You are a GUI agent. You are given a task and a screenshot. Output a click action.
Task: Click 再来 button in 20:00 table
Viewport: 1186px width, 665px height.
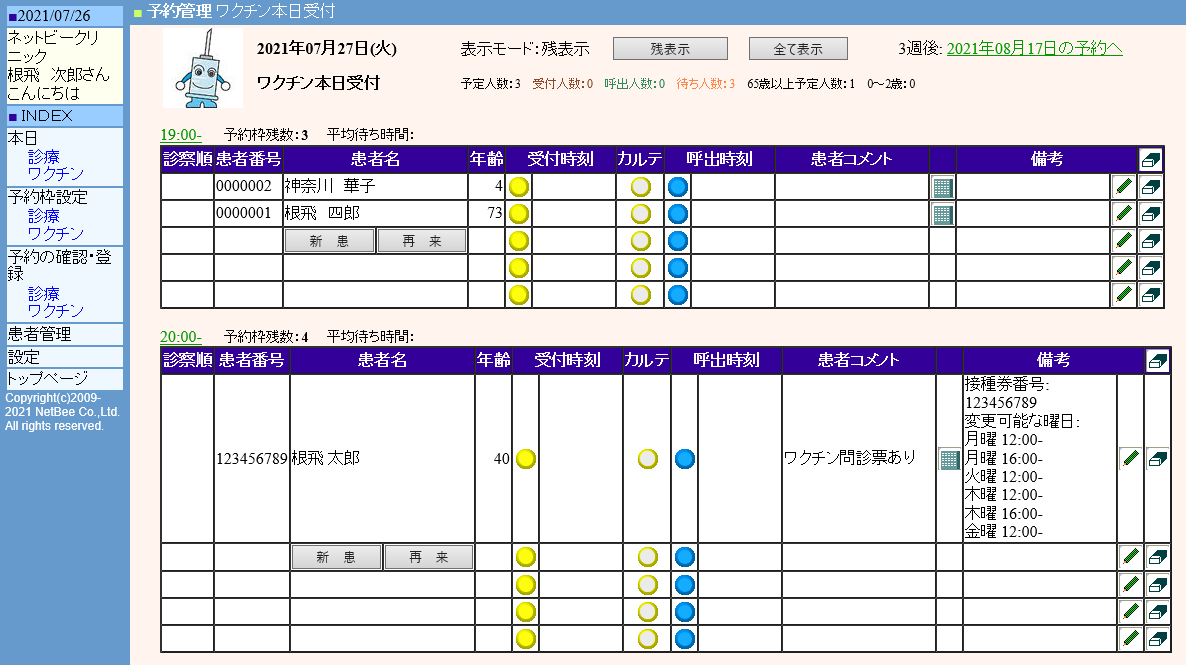coord(429,558)
